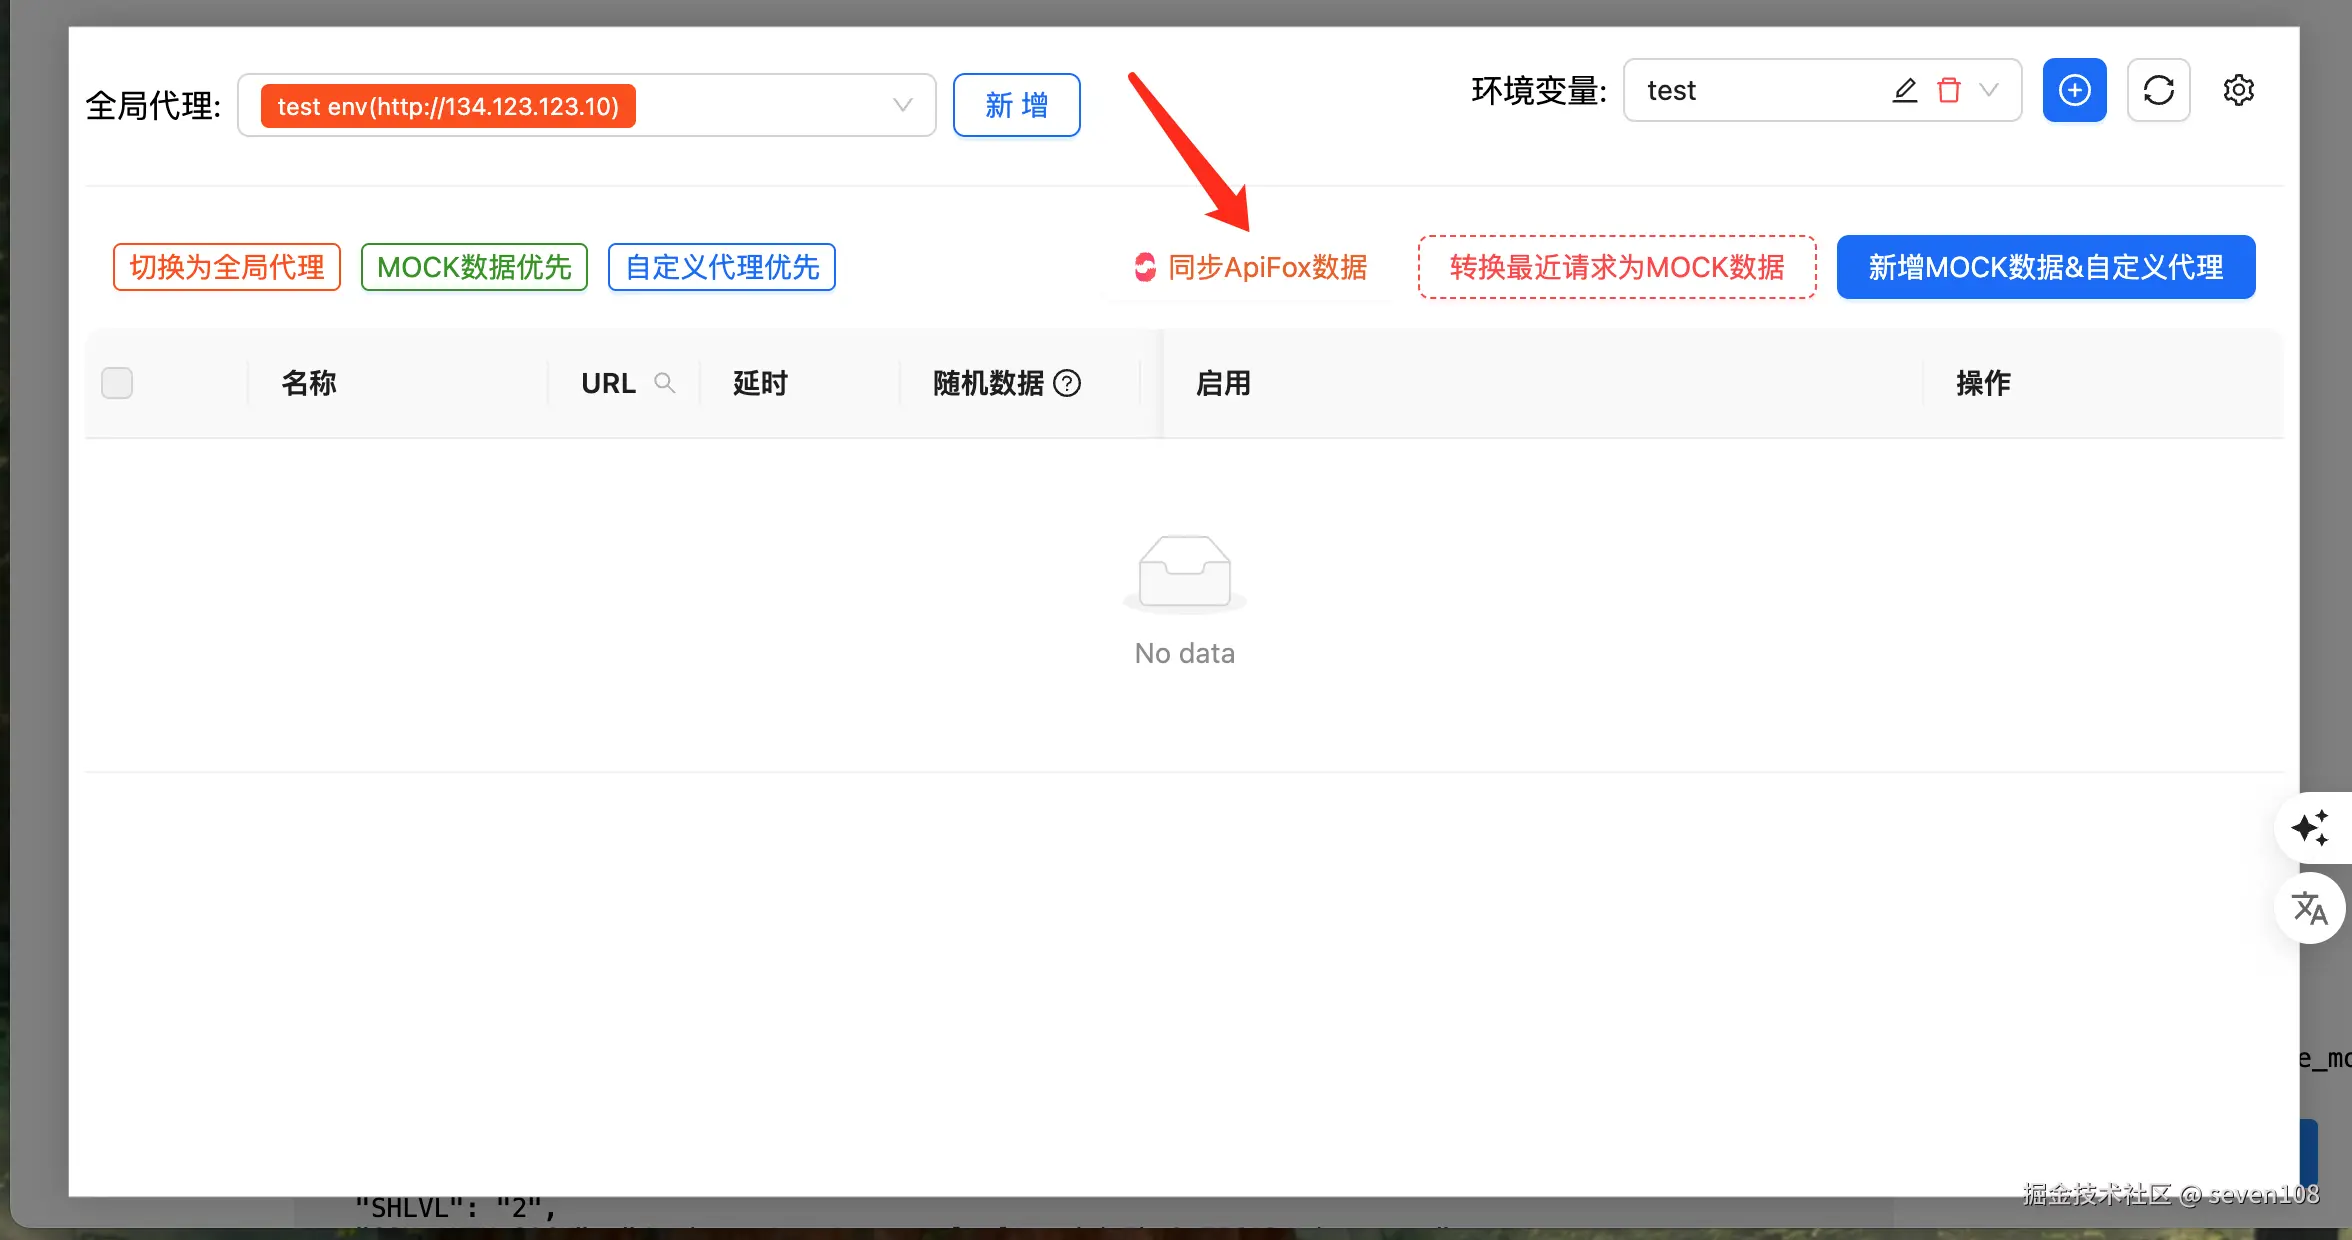Select the 自定义代理优先 mode option
Viewport: 2352px width, 1240px height.
pyautogui.click(x=721, y=267)
